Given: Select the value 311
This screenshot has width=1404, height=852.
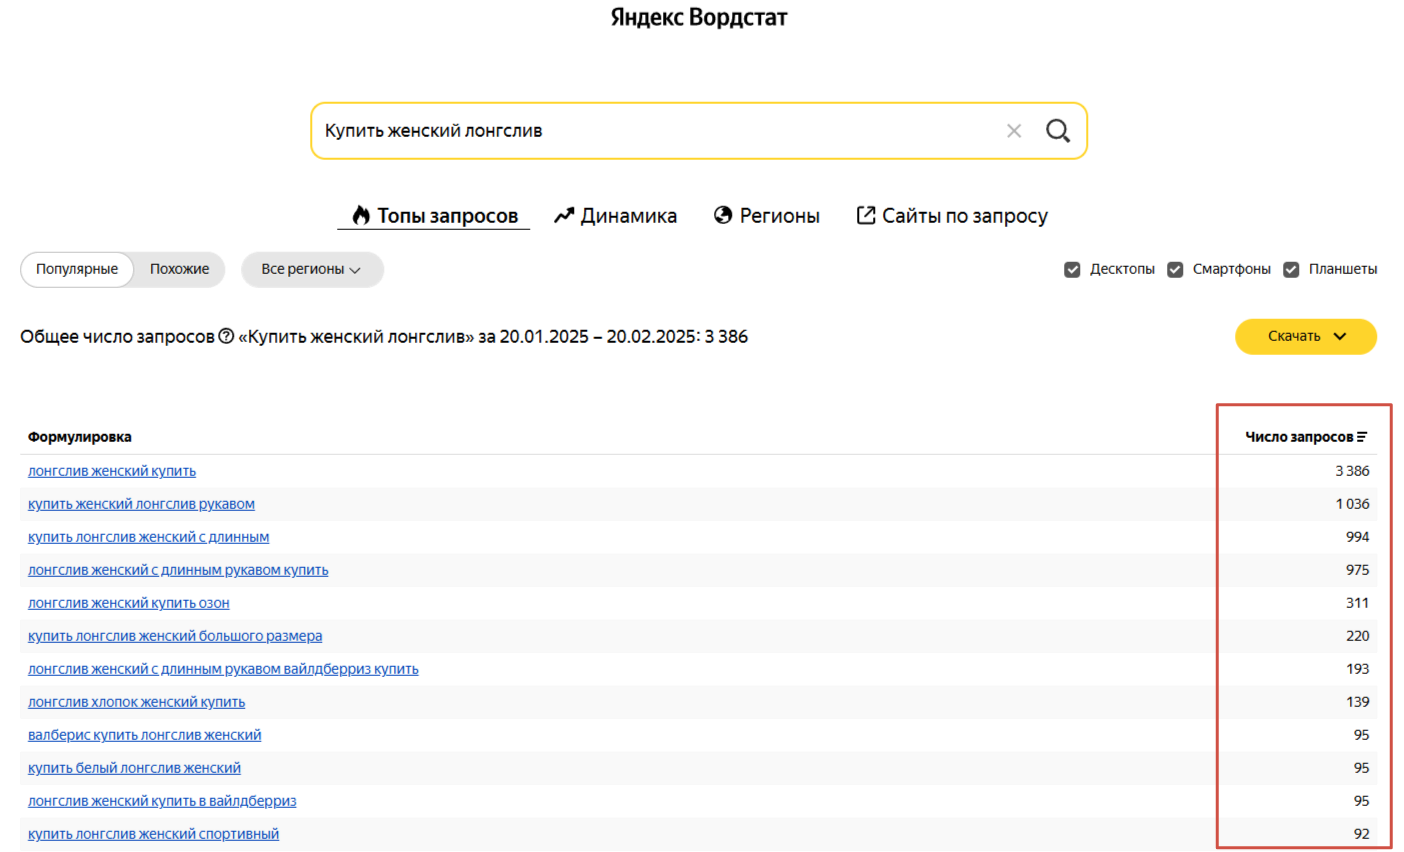Looking at the screenshot, I should coord(1357,603).
